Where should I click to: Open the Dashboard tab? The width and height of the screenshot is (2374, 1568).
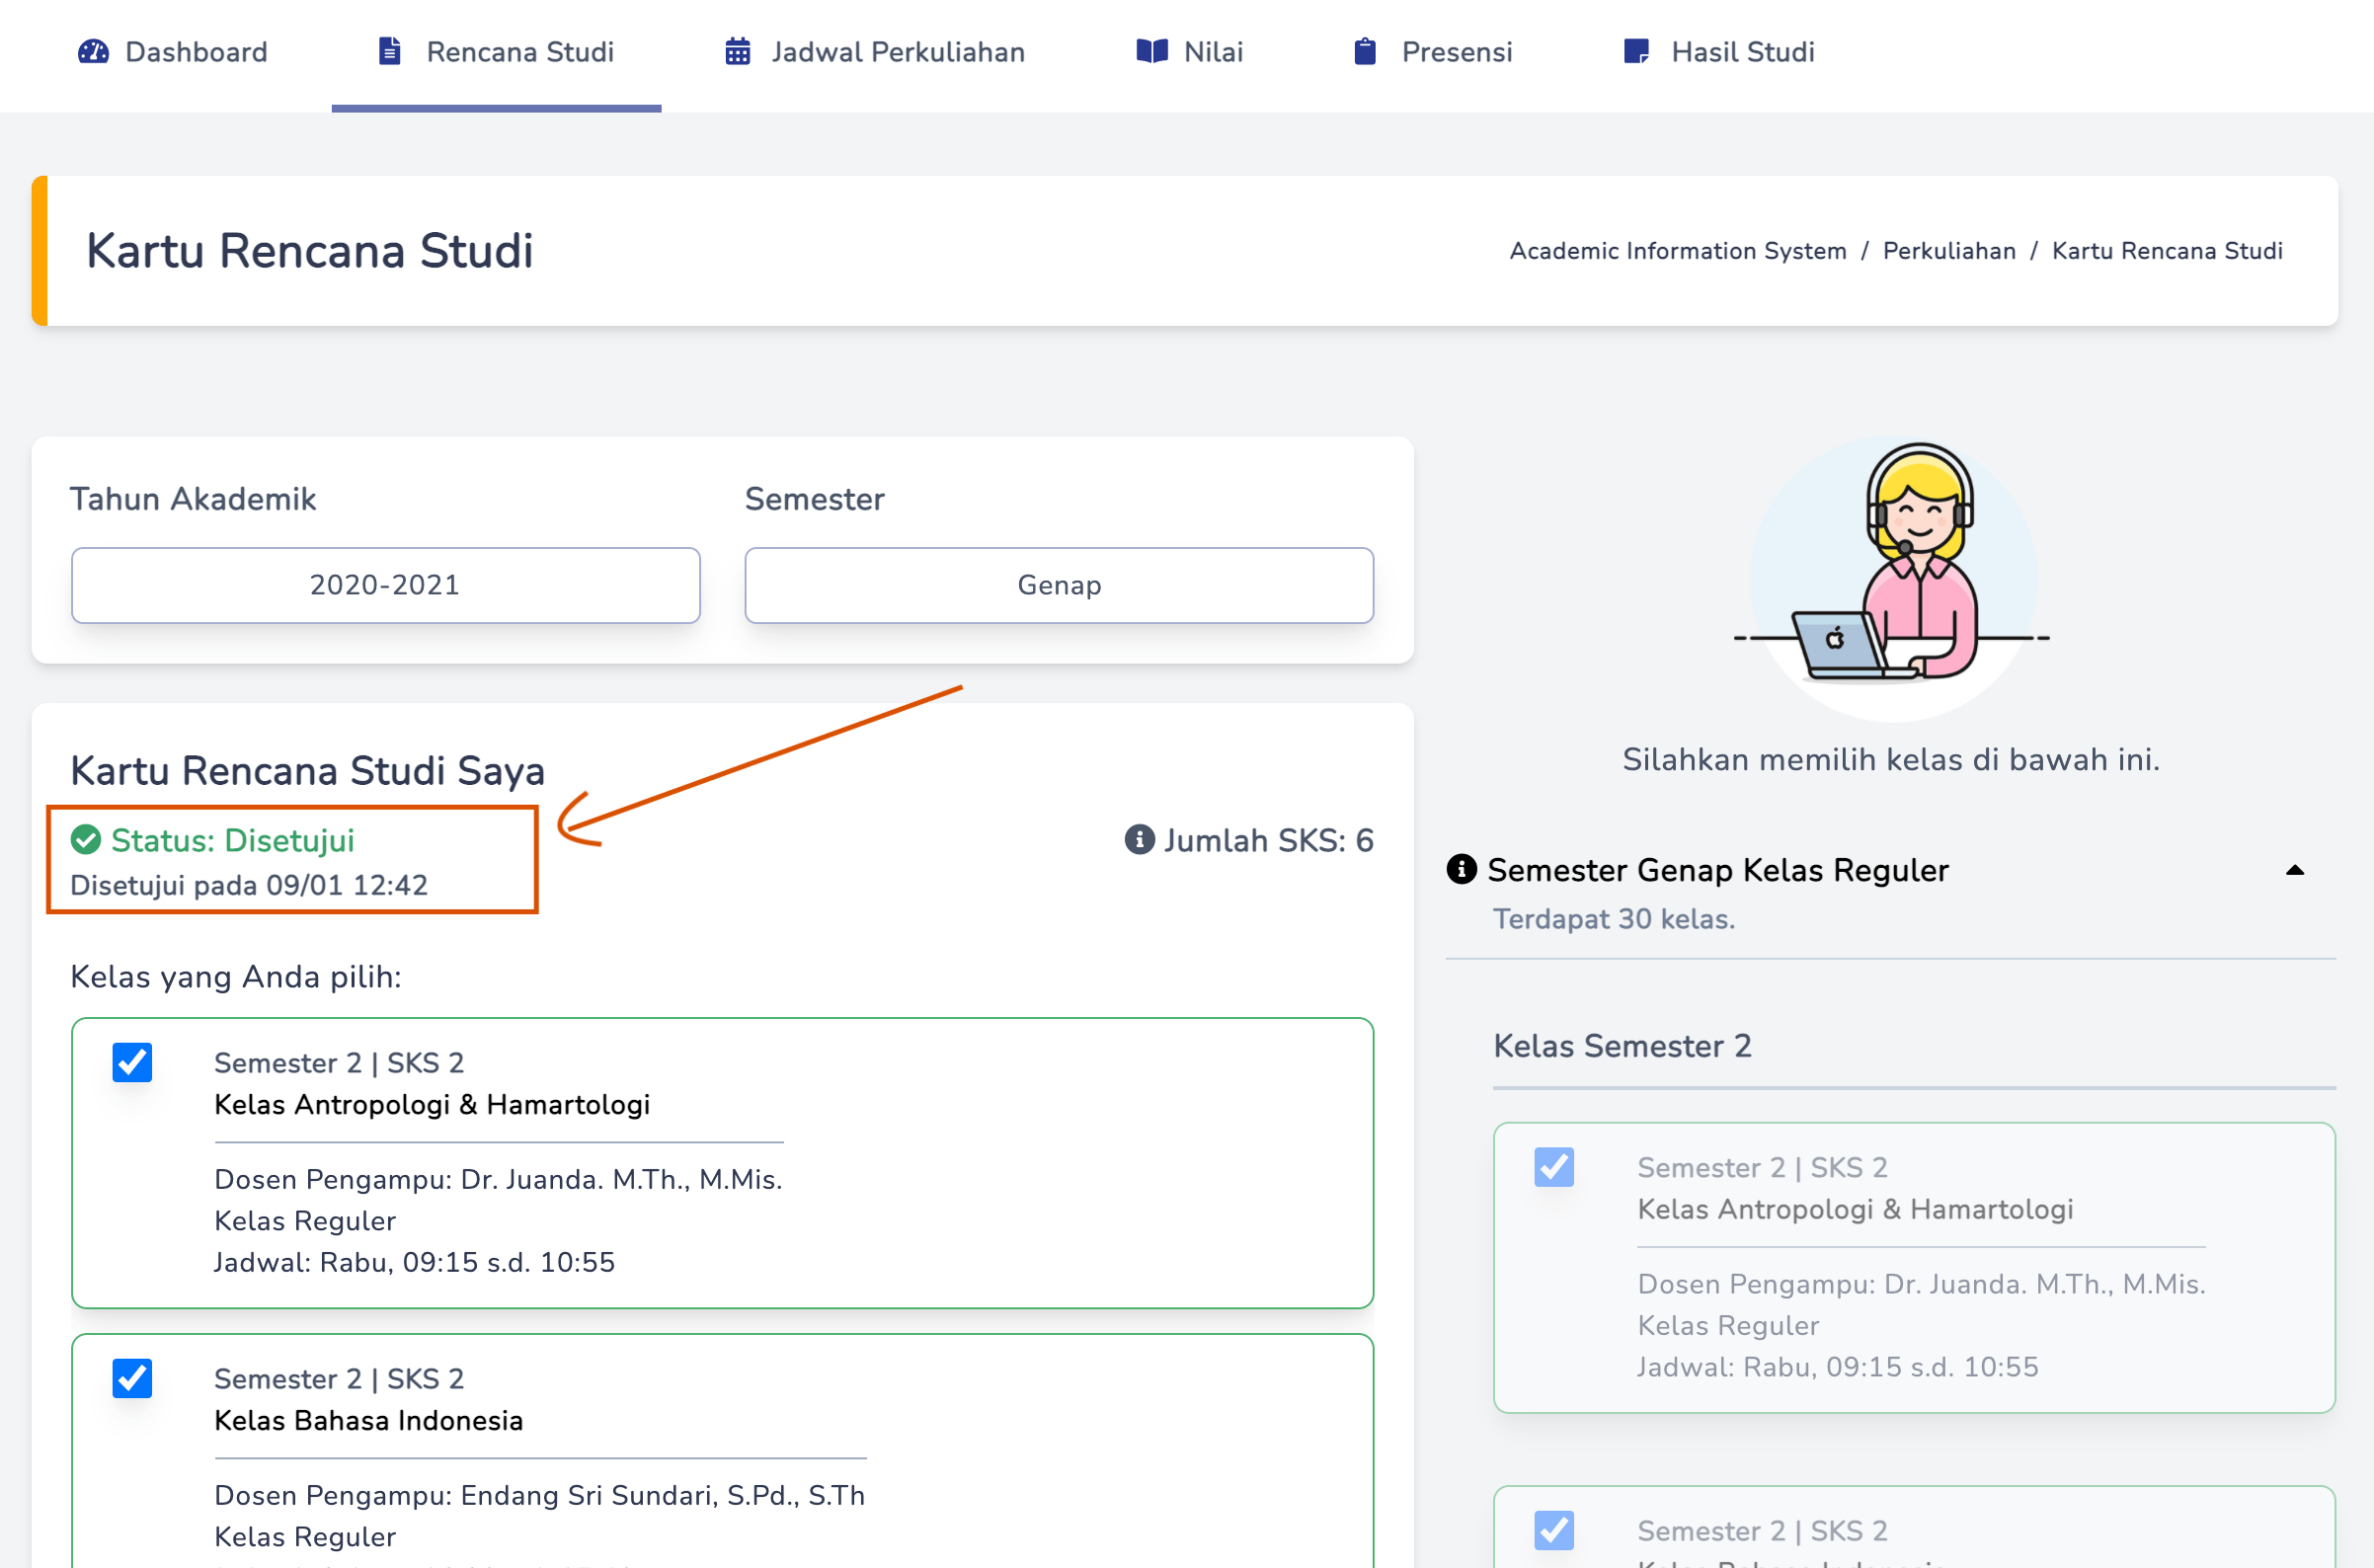[173, 52]
